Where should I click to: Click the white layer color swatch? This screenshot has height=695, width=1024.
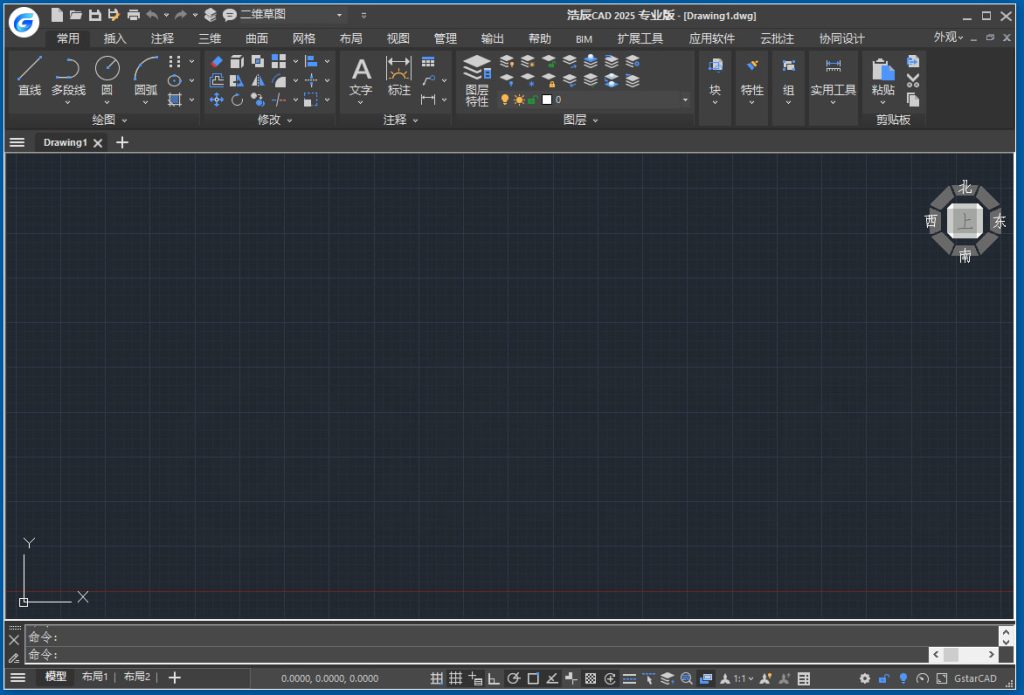point(547,99)
